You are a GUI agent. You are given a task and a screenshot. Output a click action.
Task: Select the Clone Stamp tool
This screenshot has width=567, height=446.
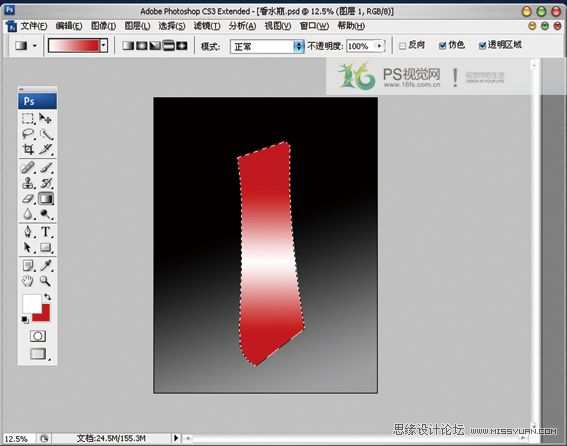tap(28, 183)
